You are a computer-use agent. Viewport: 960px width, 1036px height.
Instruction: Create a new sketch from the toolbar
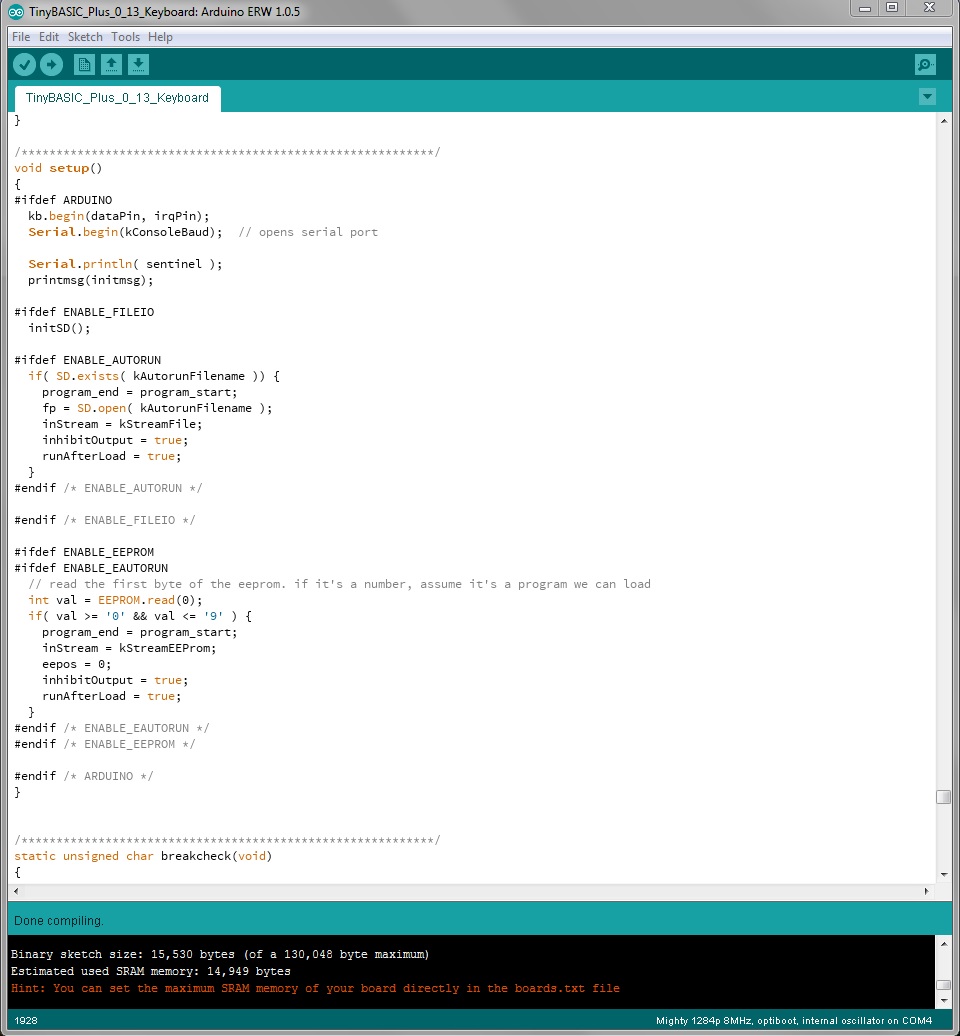coord(83,64)
